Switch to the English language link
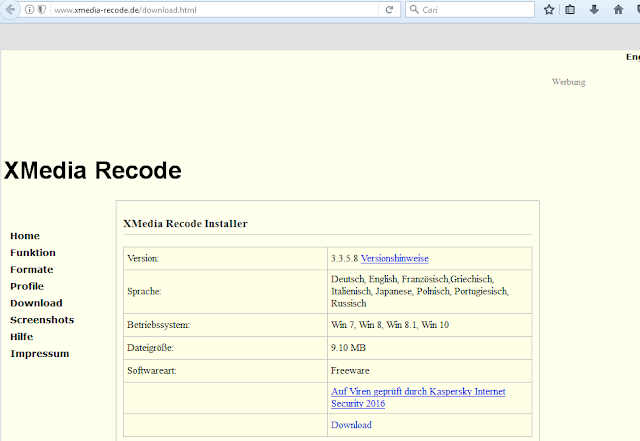 click(x=633, y=57)
